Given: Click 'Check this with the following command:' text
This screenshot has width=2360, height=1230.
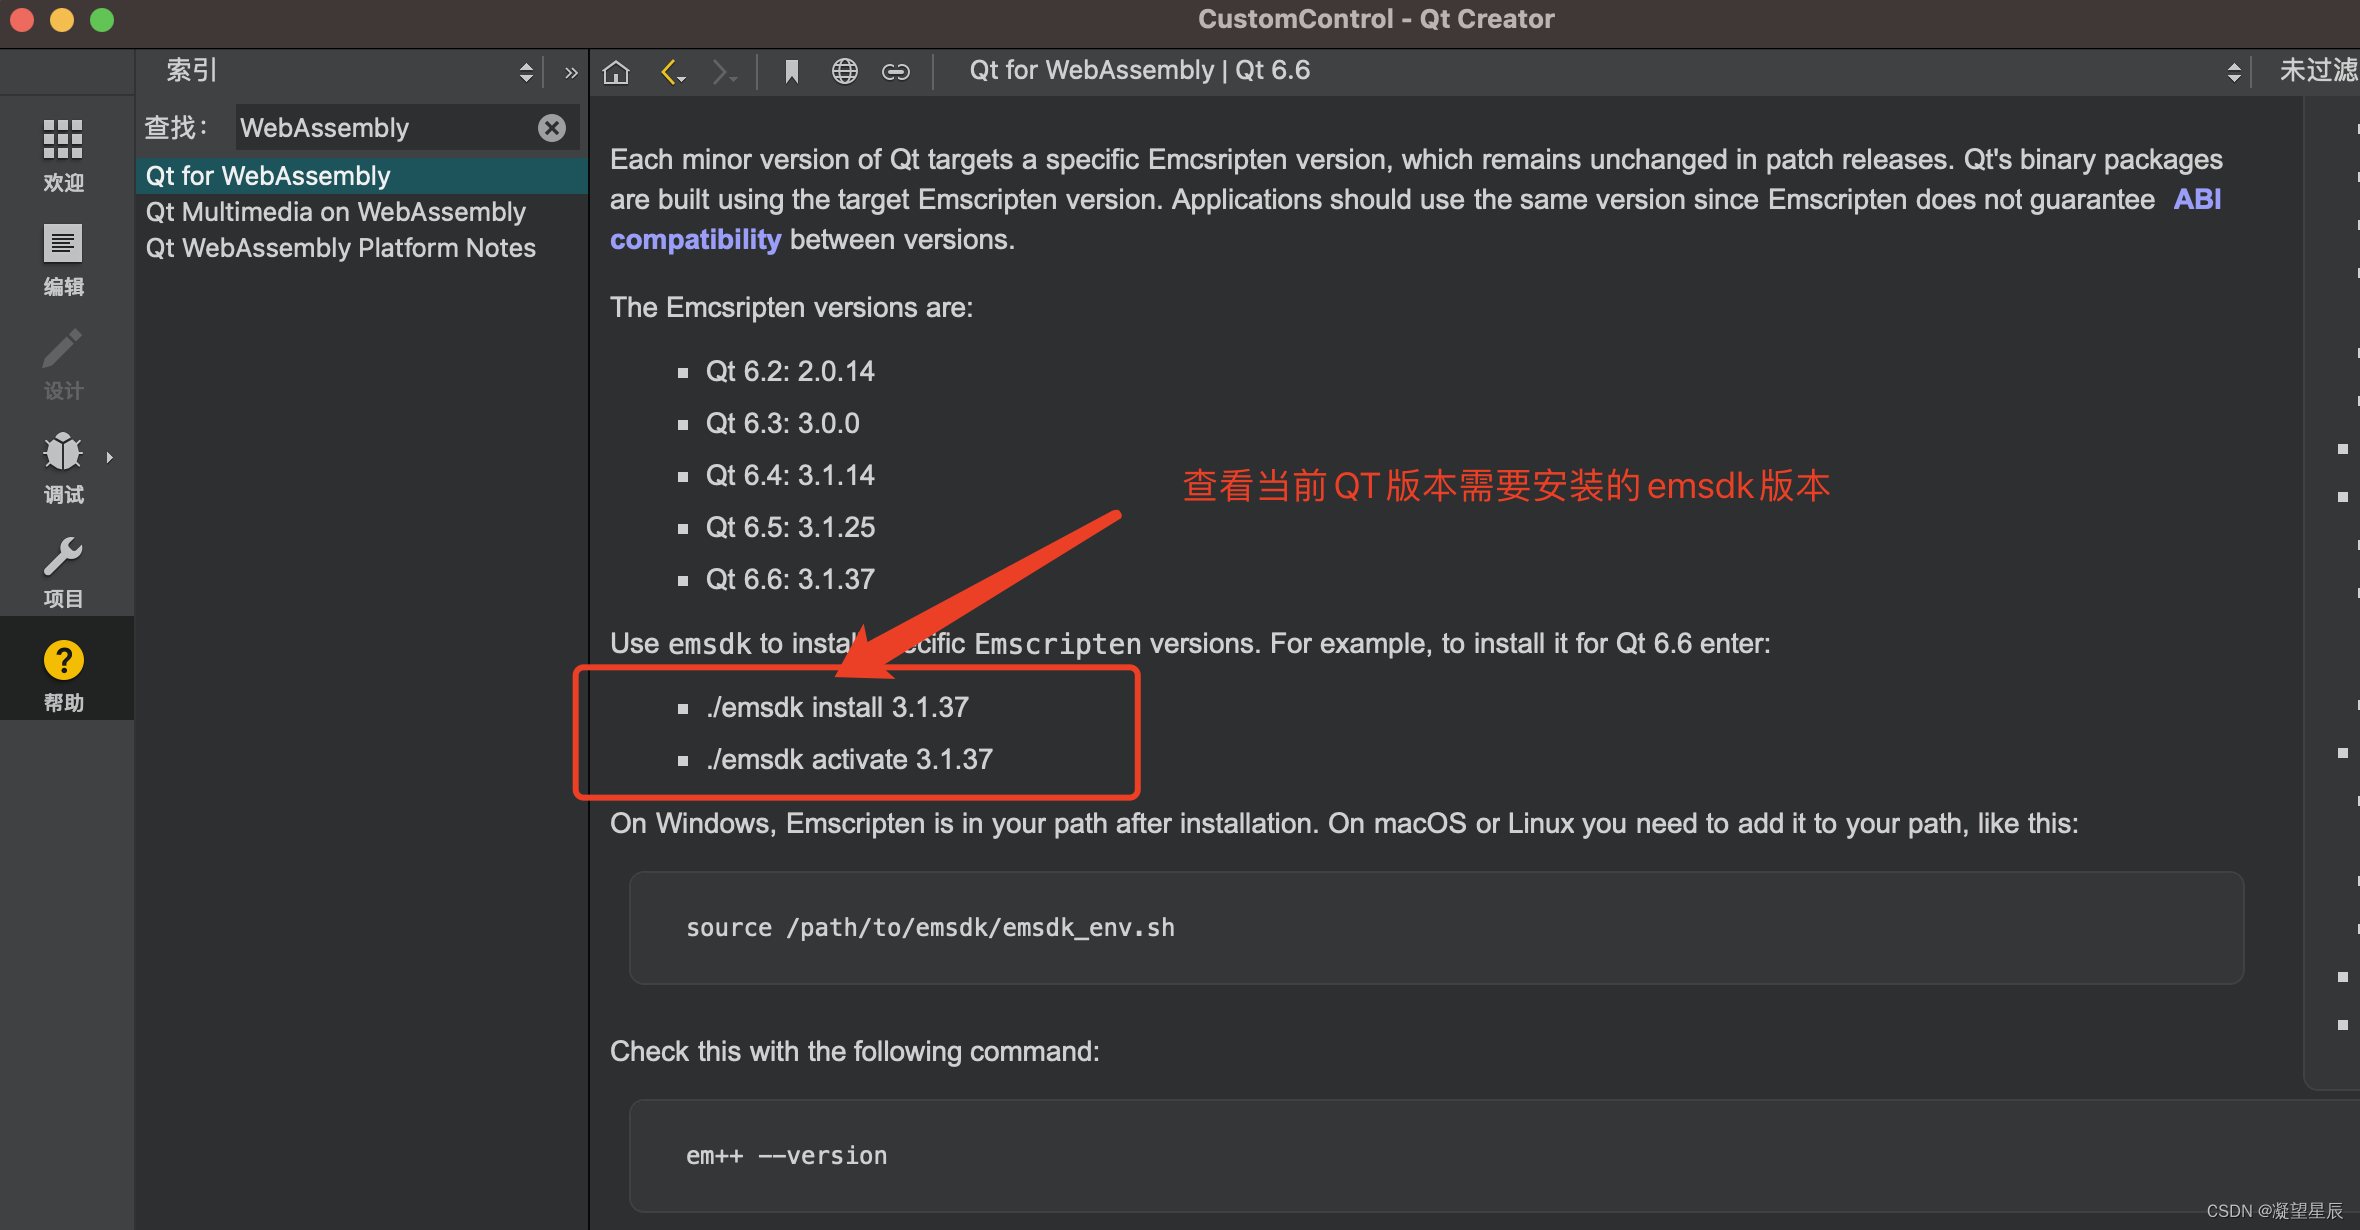Looking at the screenshot, I should click(x=855, y=1051).
